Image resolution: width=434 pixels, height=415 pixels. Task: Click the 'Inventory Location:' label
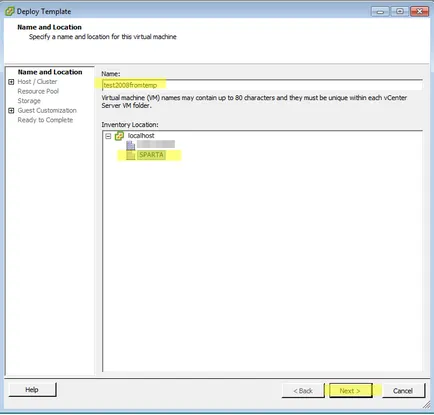pos(130,125)
